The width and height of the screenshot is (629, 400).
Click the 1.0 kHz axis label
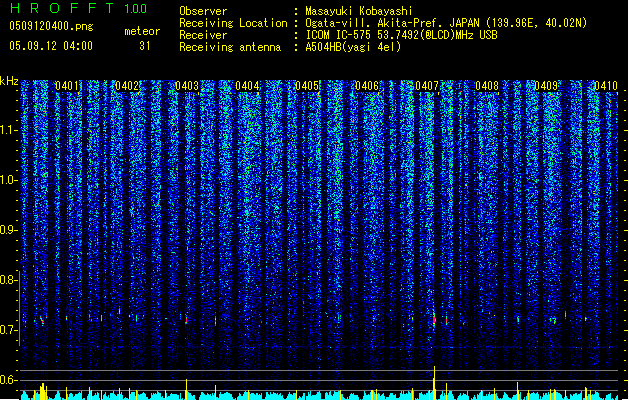9,180
